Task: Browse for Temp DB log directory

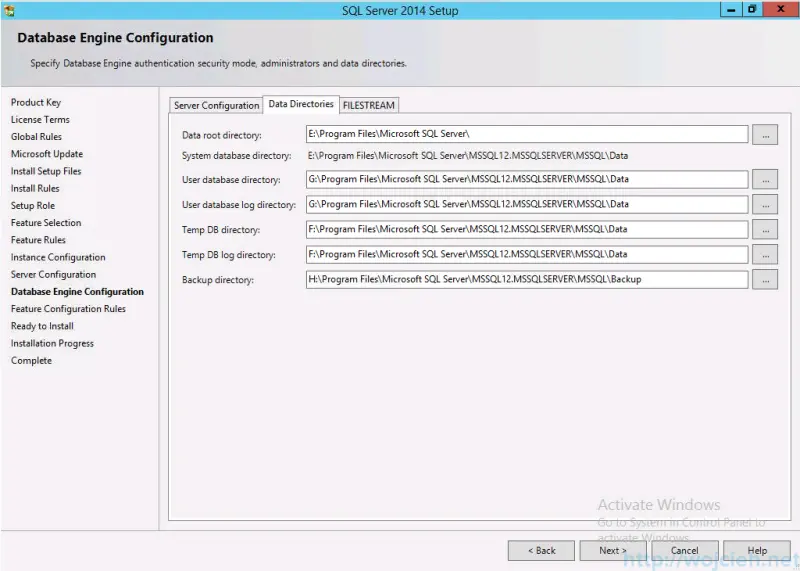Action: pyautogui.click(x=765, y=255)
